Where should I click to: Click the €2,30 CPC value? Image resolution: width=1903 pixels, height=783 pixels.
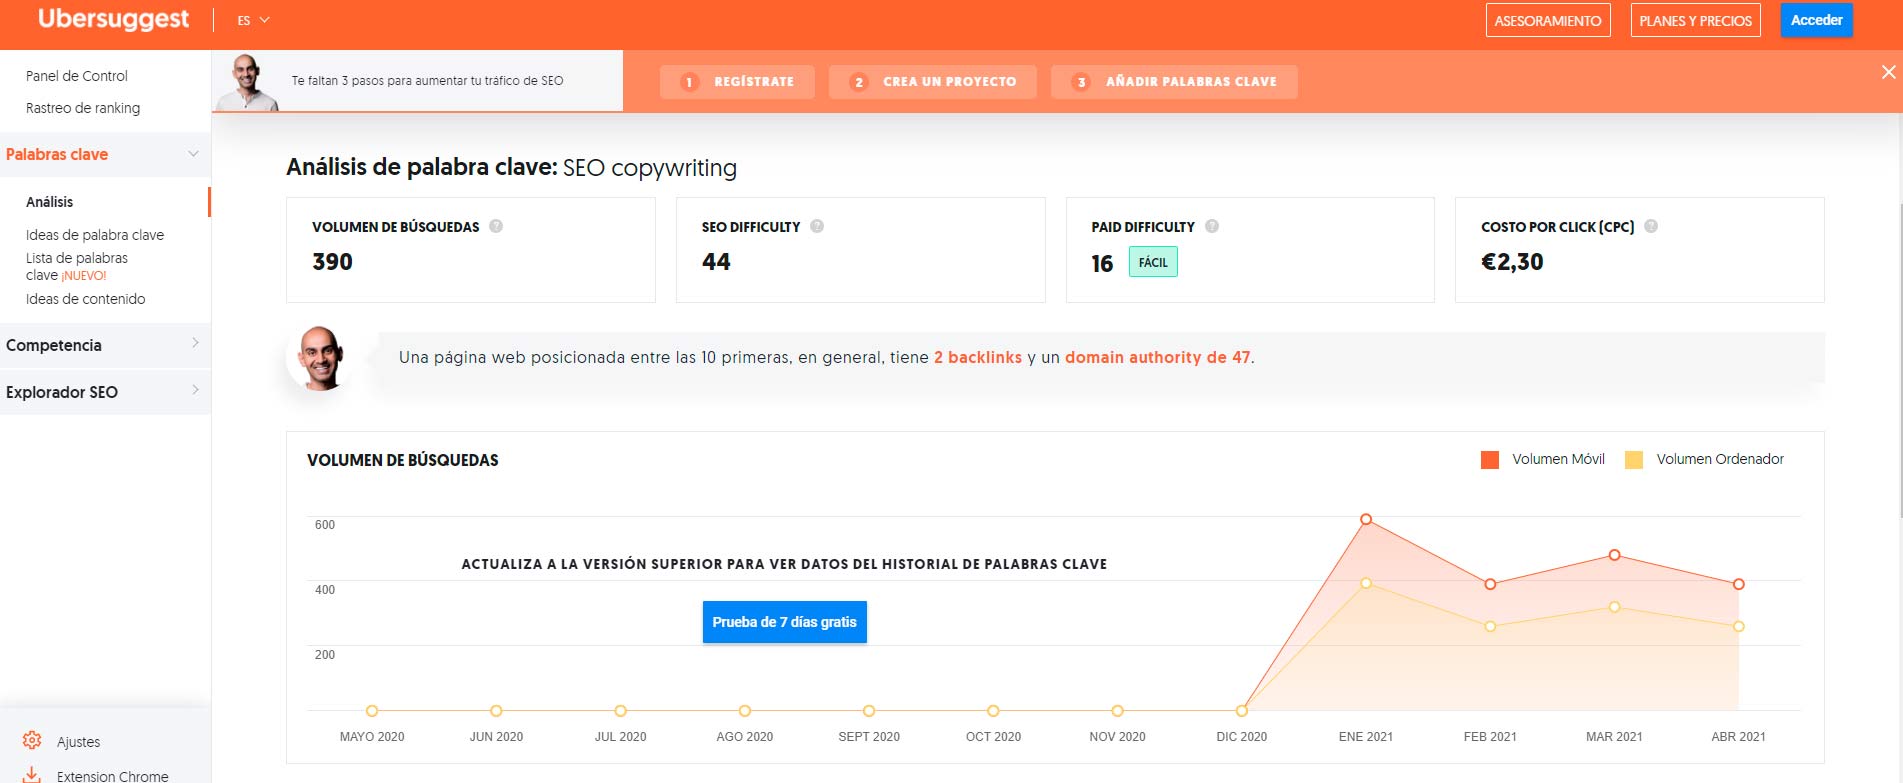[1512, 262]
